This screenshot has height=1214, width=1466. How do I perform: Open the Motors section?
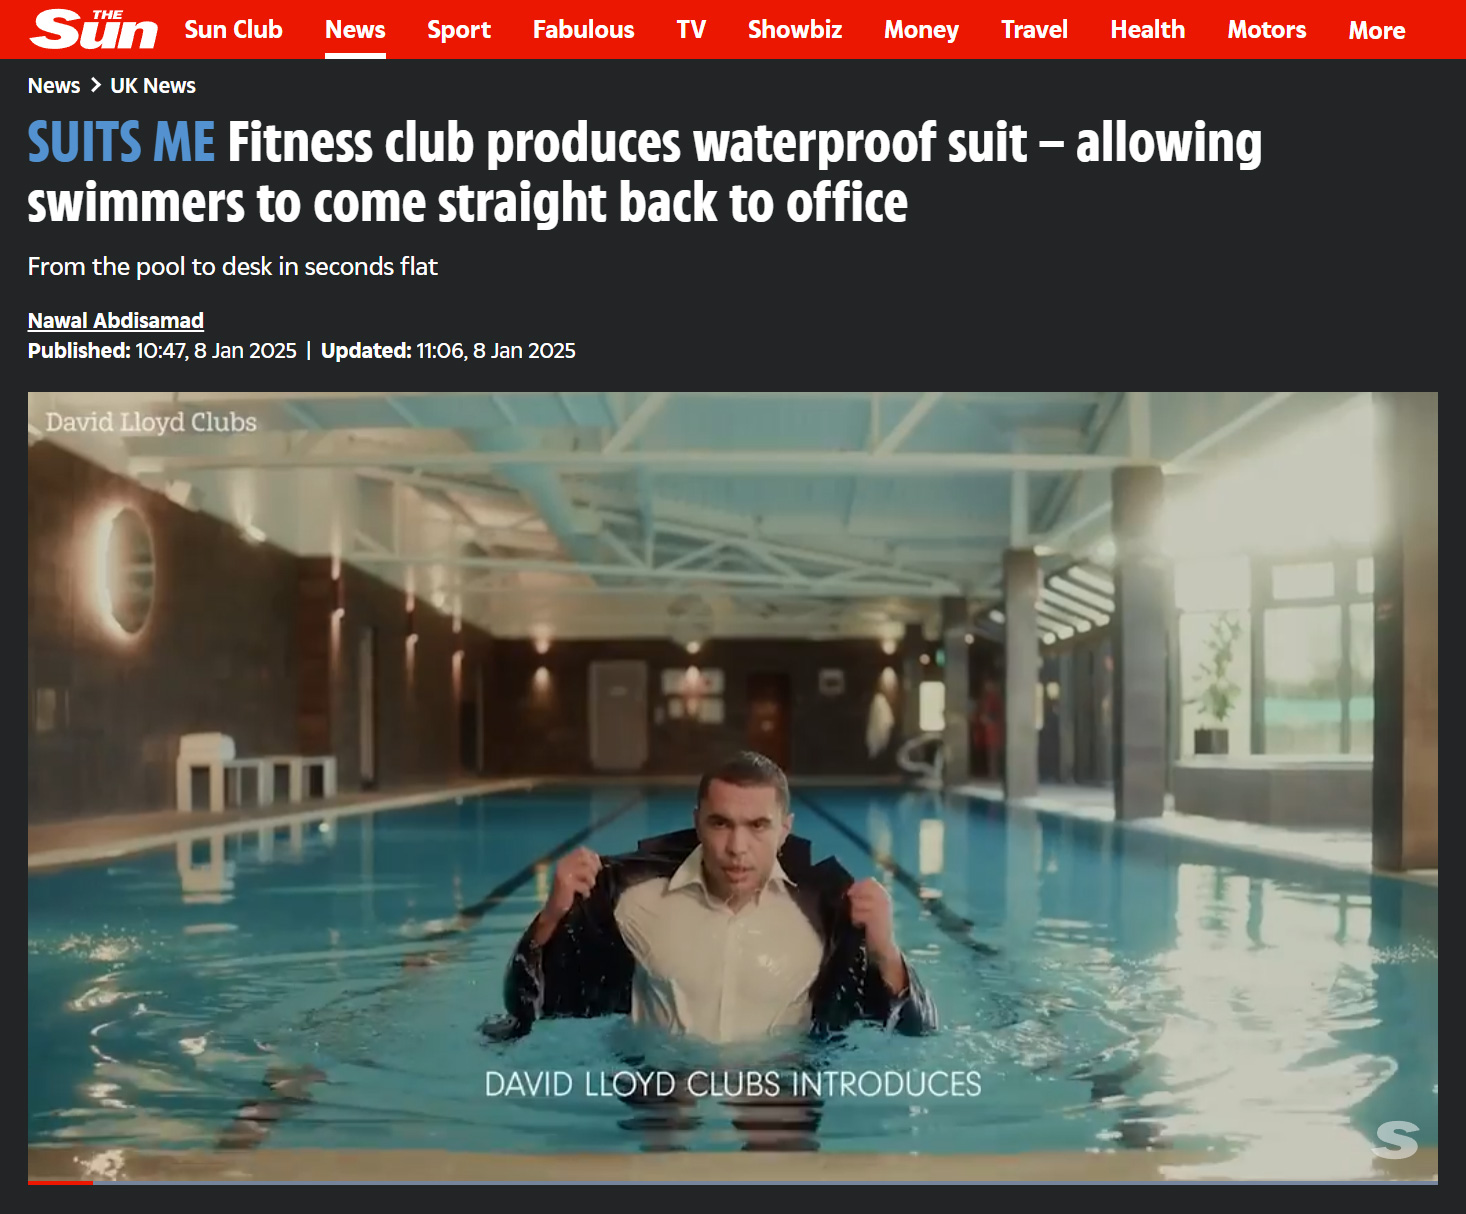(x=1266, y=30)
